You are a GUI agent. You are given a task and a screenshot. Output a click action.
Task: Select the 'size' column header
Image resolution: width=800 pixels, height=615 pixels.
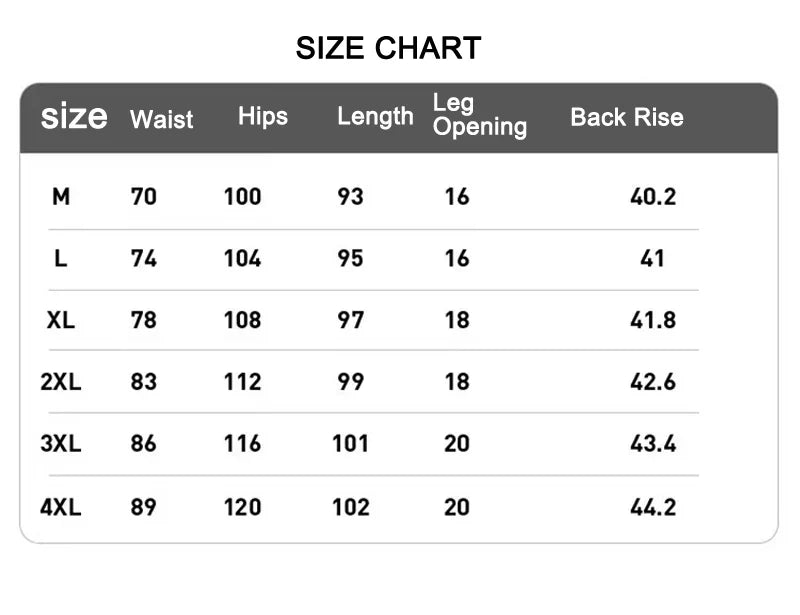[73, 117]
